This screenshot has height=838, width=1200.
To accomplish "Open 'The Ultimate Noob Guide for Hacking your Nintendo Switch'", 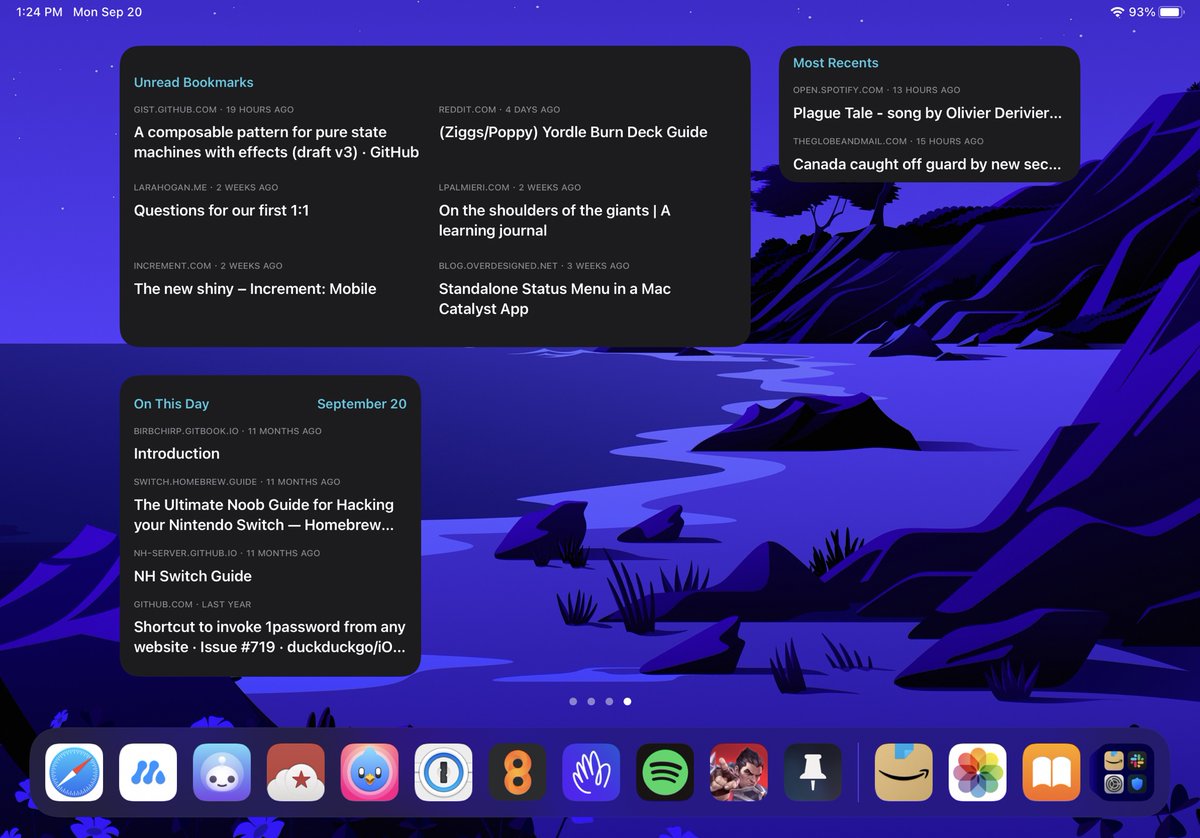I will [x=264, y=514].
